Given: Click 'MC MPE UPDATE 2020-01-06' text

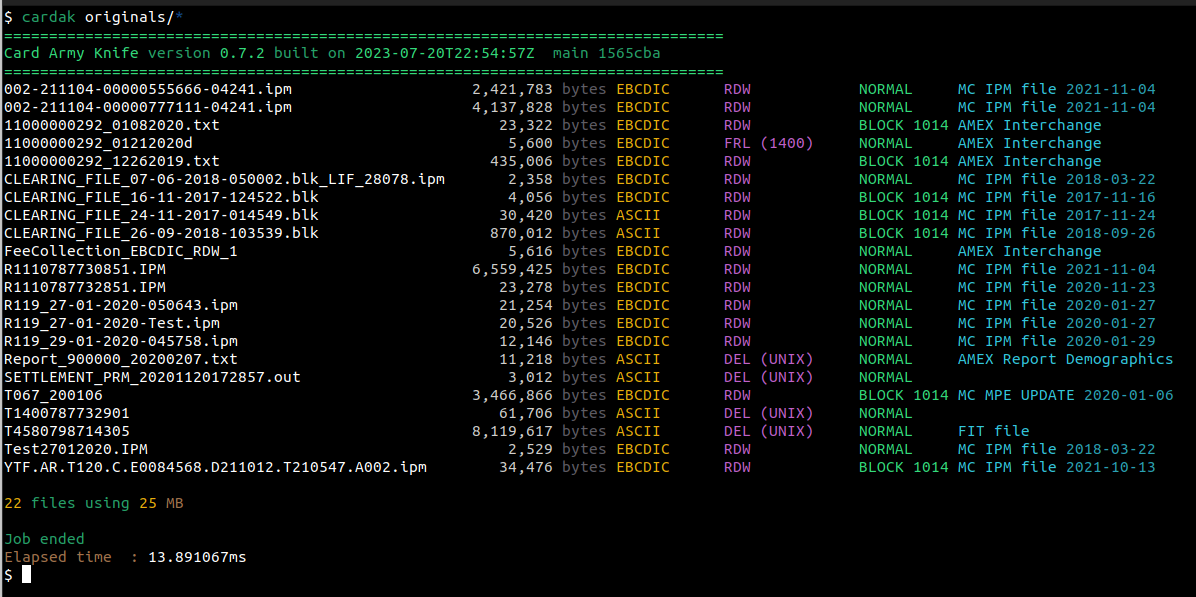Looking at the screenshot, I should tap(1065, 395).
